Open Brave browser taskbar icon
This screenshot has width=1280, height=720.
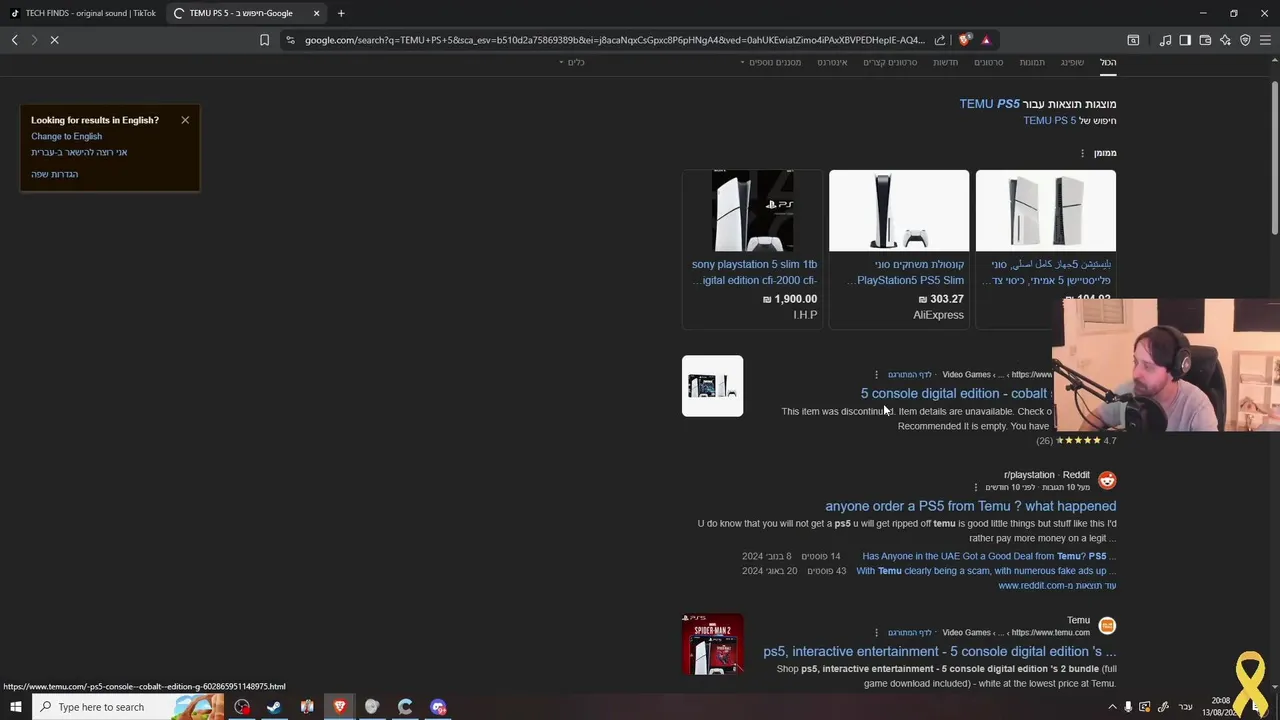click(x=339, y=707)
